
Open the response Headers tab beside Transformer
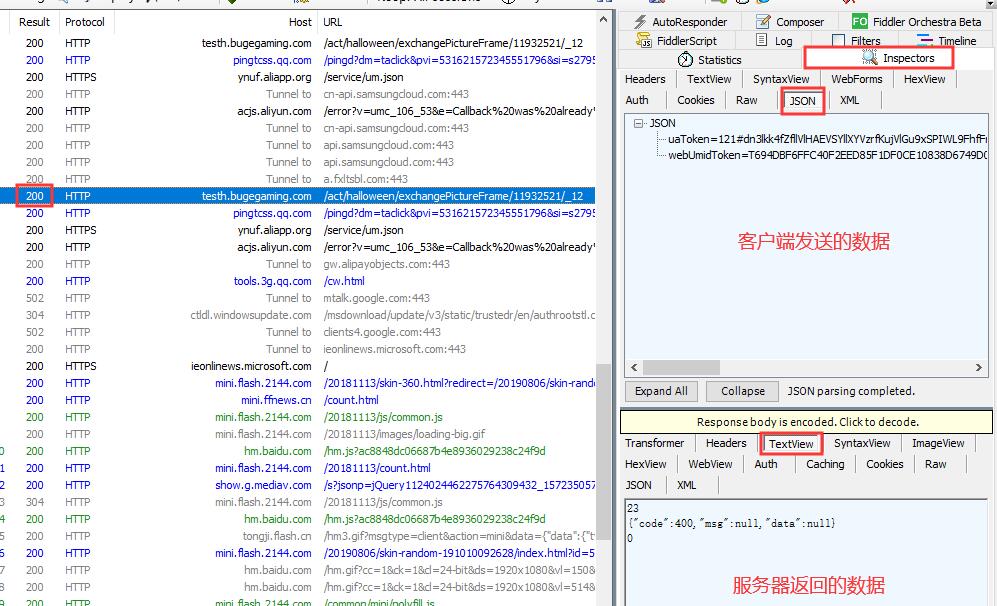click(x=725, y=443)
